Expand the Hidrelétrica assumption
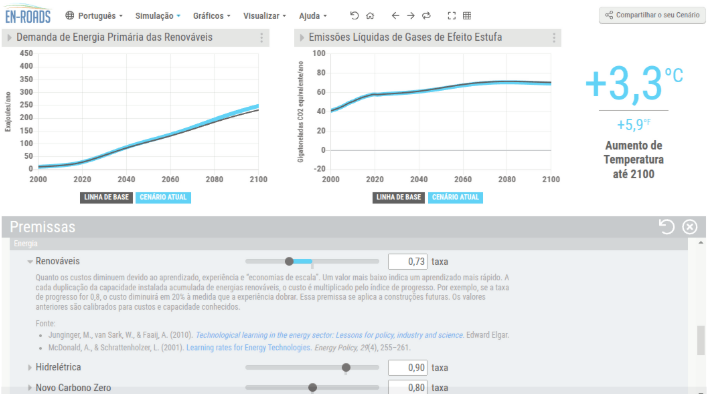The width and height of the screenshot is (707, 394). point(30,367)
